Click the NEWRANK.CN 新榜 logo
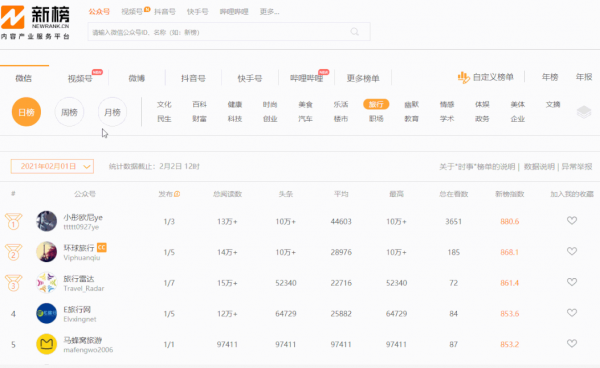 coord(35,20)
